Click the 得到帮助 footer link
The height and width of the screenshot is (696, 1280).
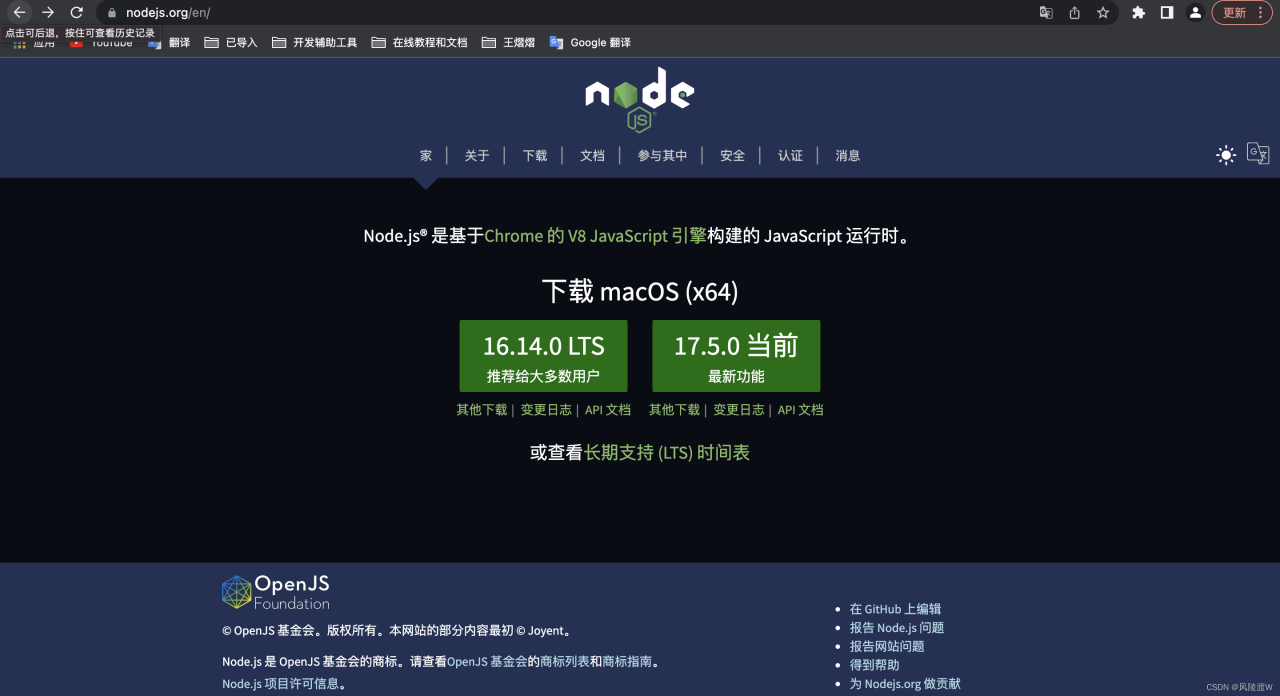point(874,665)
